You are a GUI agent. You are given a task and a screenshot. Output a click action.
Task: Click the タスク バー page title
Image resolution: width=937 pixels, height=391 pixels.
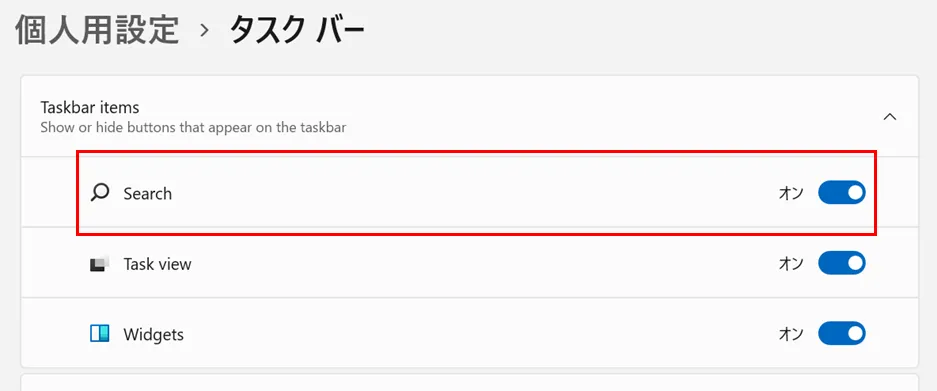click(296, 31)
